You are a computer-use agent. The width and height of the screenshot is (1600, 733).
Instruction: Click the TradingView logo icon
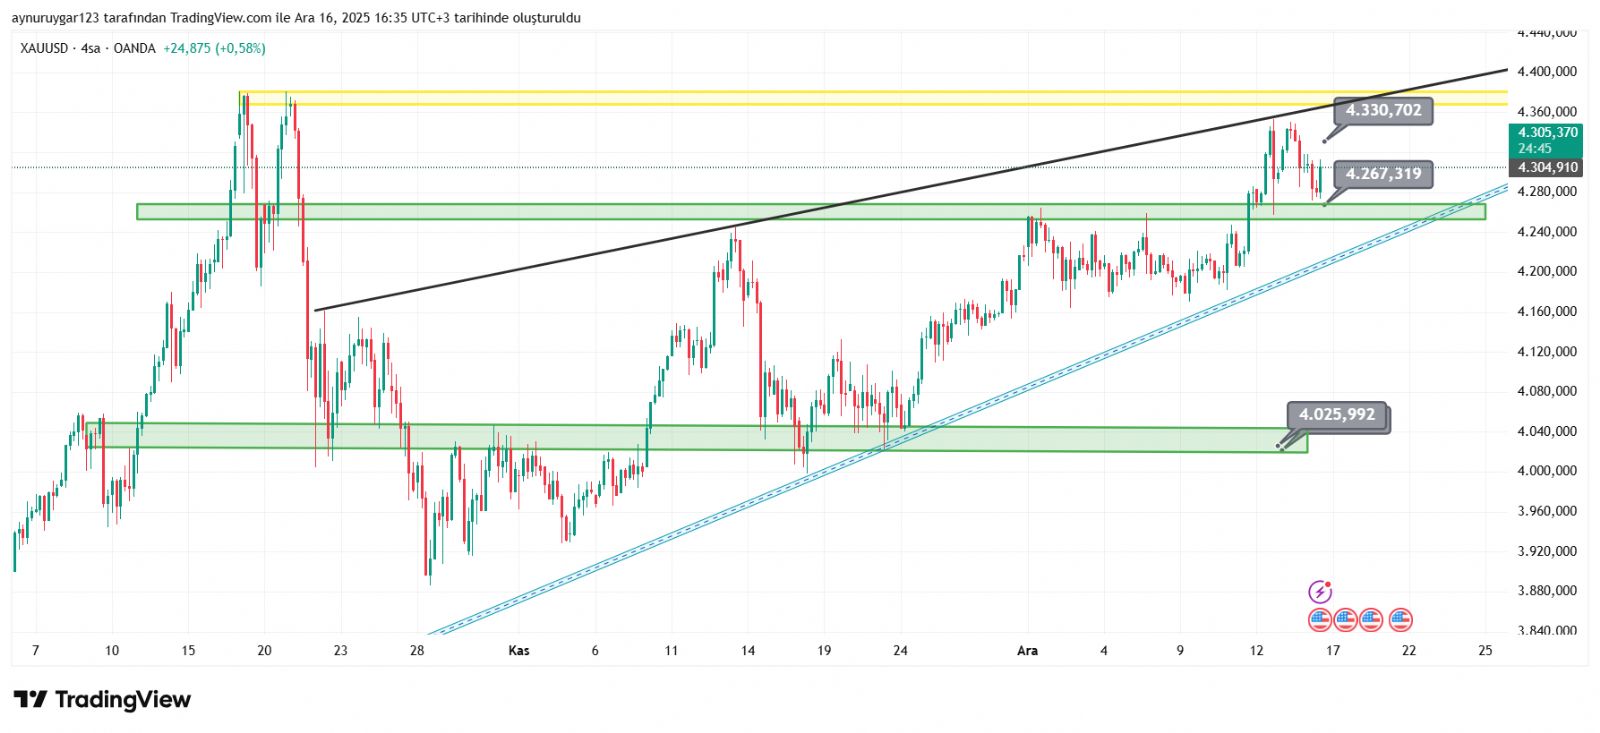pos(30,699)
